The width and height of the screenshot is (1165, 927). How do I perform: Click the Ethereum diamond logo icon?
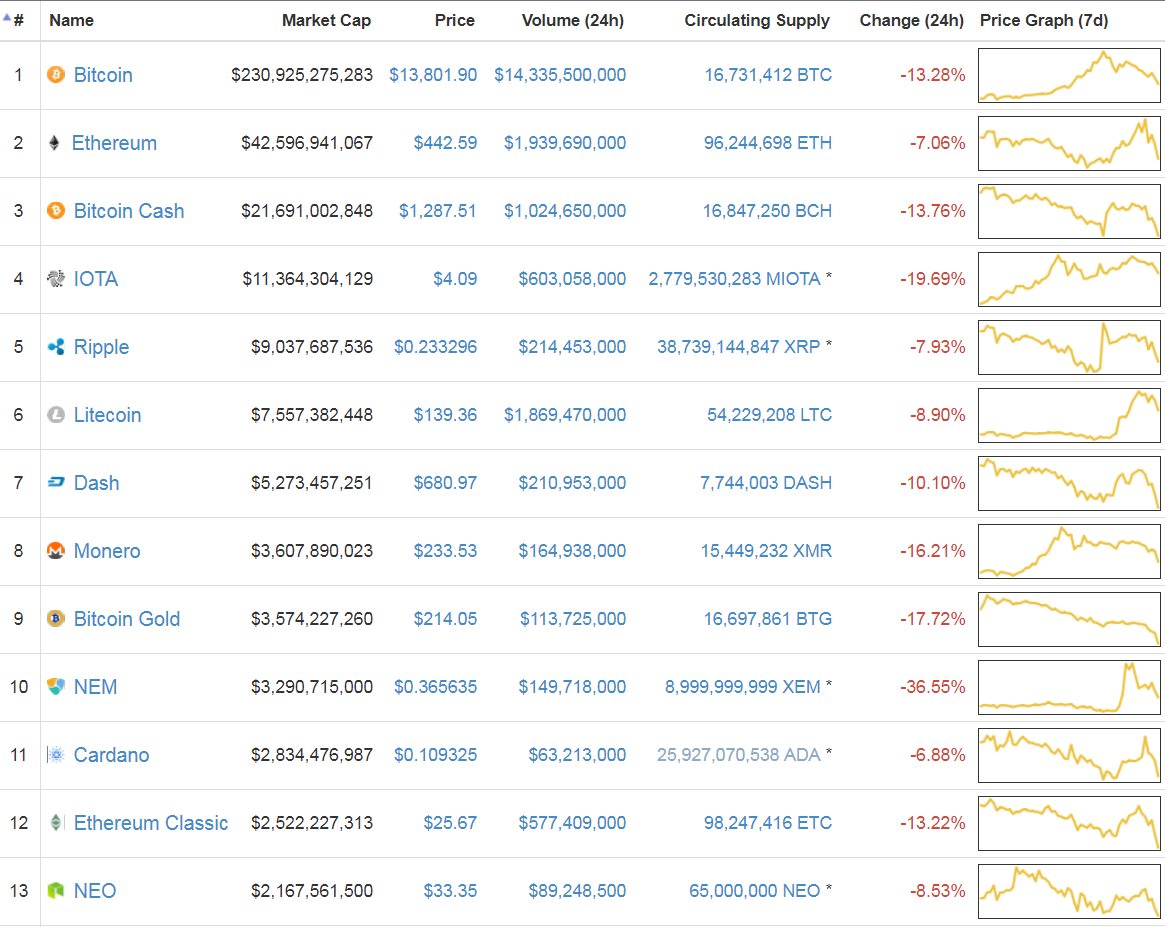pyautogui.click(x=54, y=143)
